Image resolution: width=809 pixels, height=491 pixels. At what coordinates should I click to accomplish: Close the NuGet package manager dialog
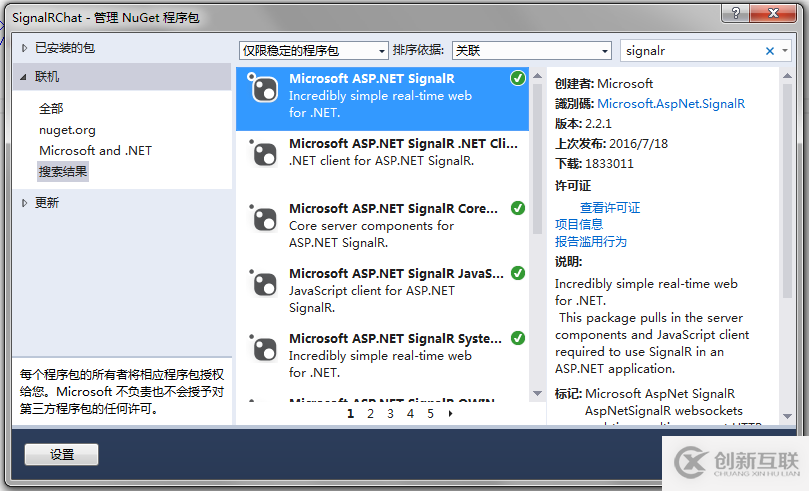[773, 13]
